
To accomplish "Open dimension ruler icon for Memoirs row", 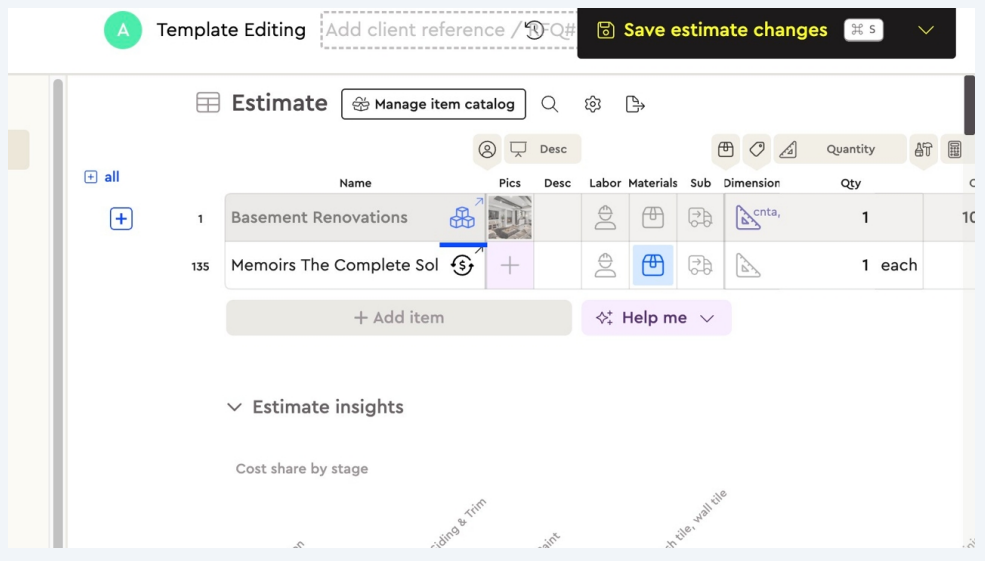I will (x=748, y=265).
